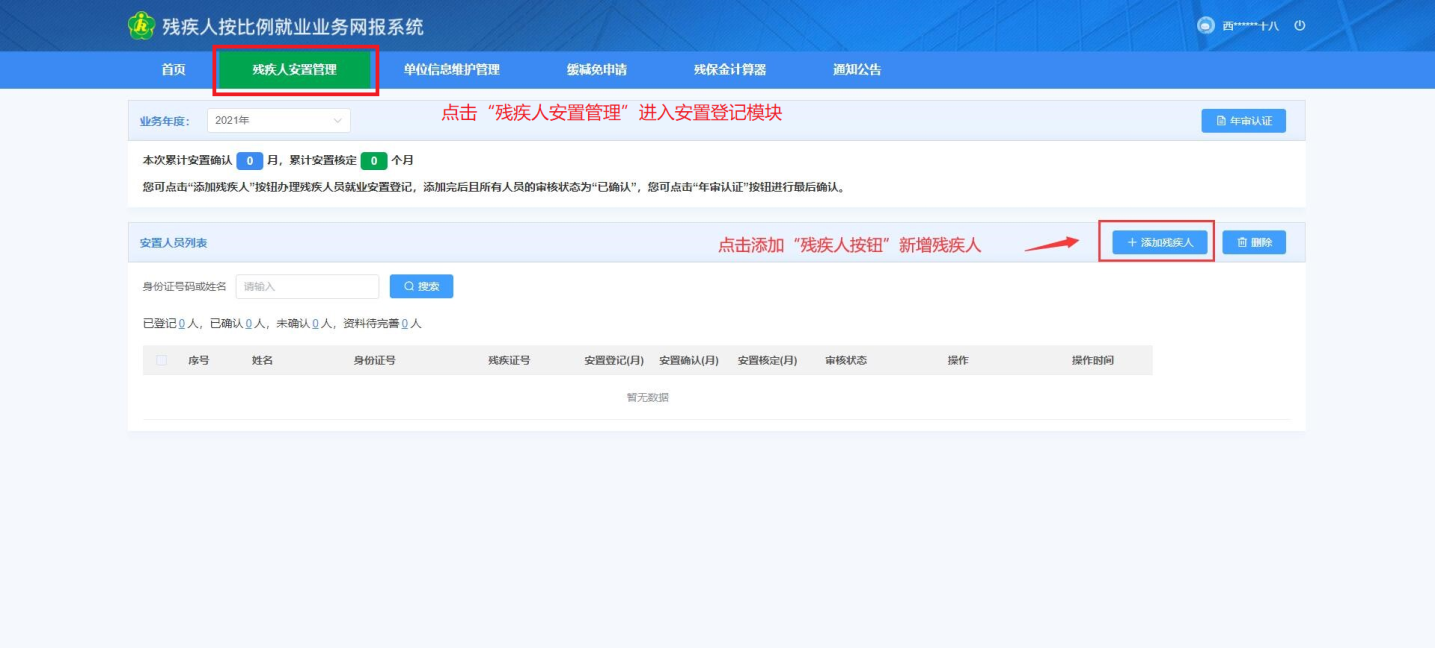Click 添加残疾人 to add a person
This screenshot has height=648, width=1435.
pyautogui.click(x=1159, y=242)
